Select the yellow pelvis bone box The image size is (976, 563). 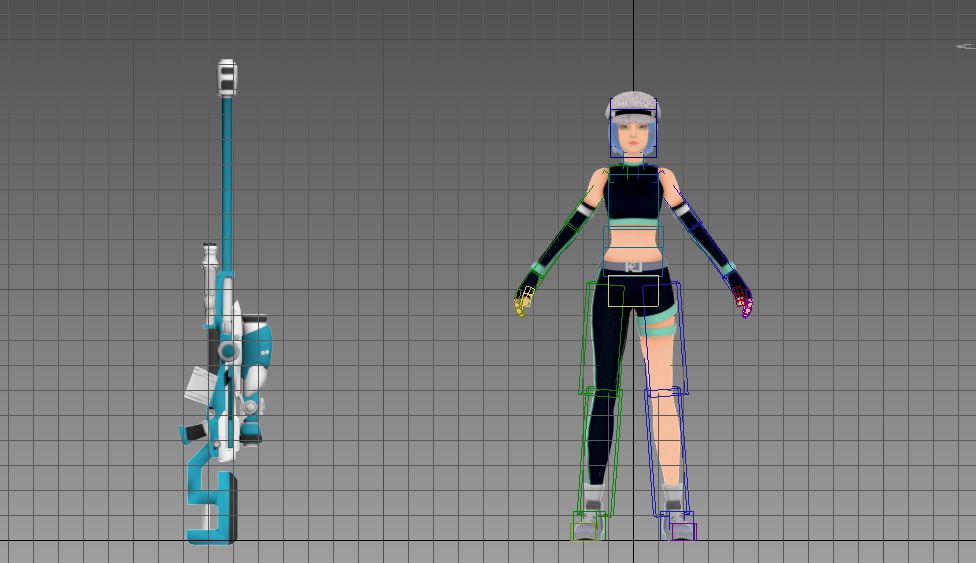coord(633,291)
